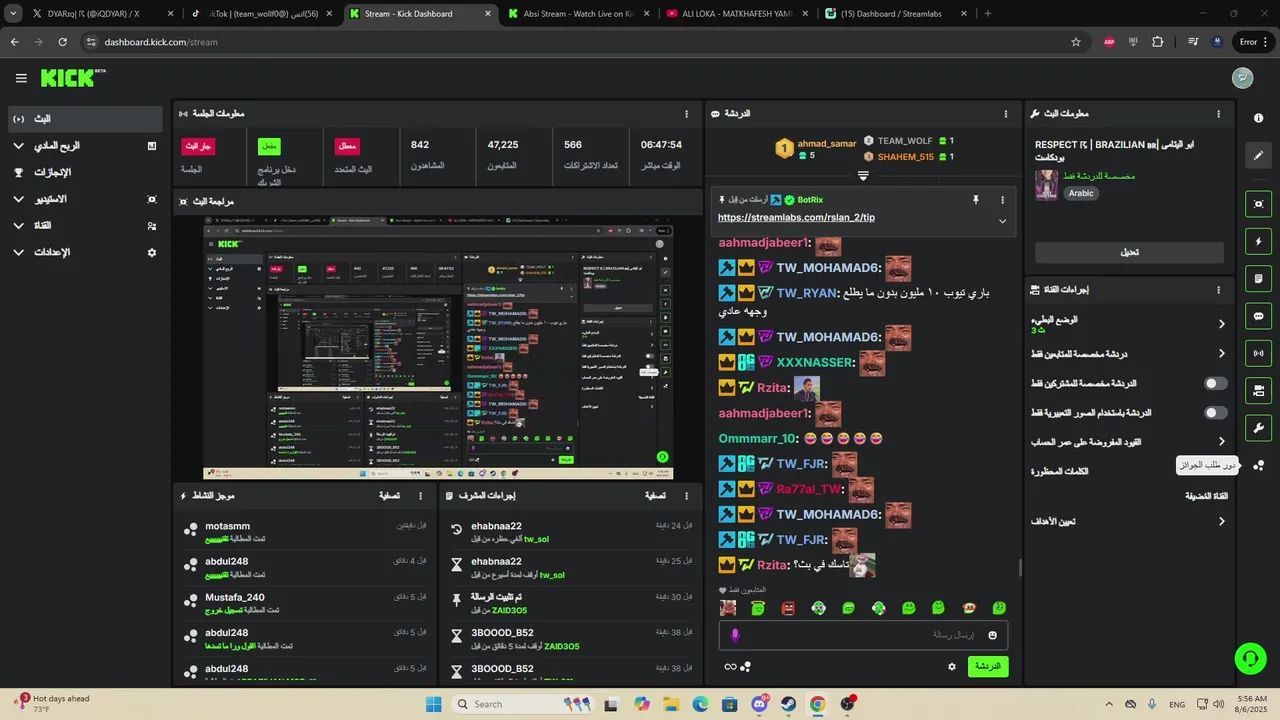
Task: Click the rewards dots icon in right rail
Action: coord(1258,465)
